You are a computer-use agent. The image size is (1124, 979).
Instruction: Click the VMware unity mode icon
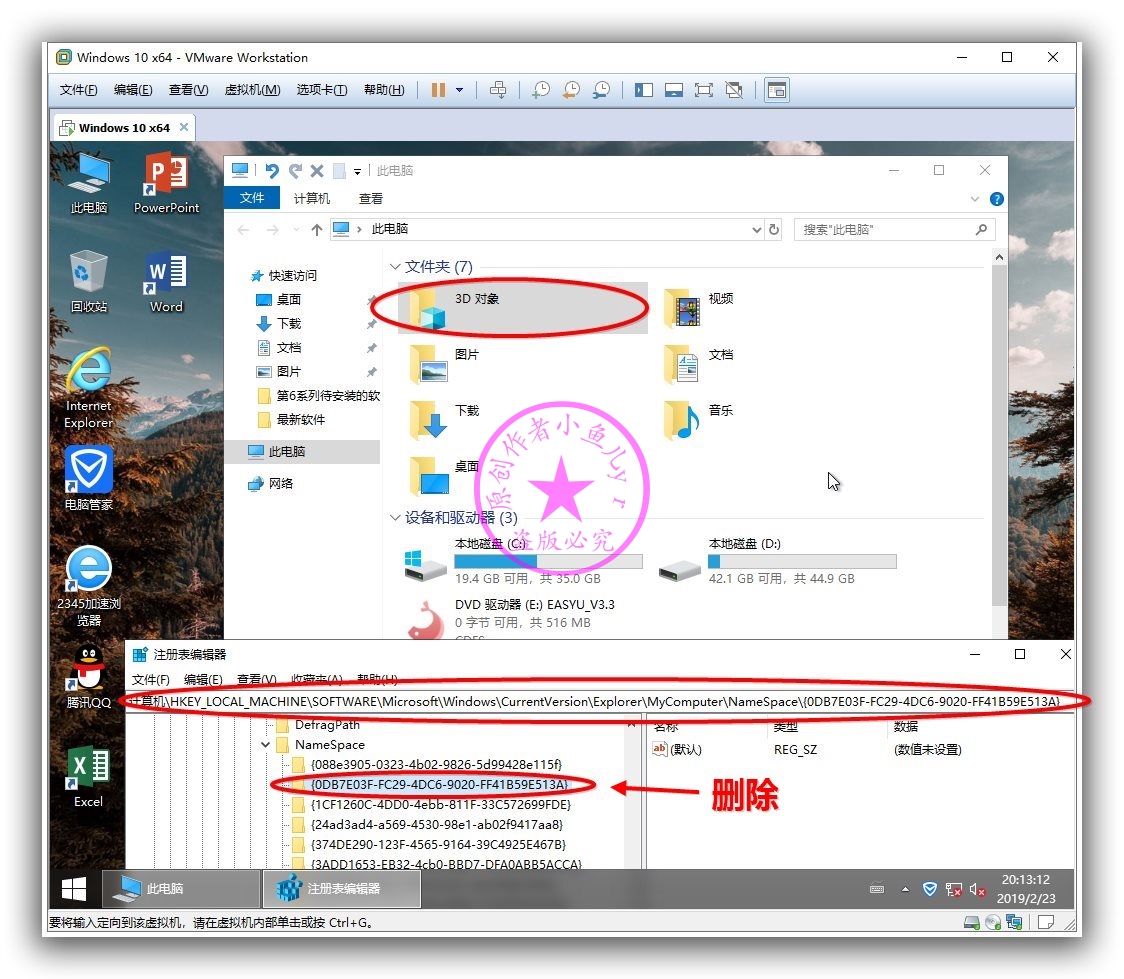click(x=734, y=90)
